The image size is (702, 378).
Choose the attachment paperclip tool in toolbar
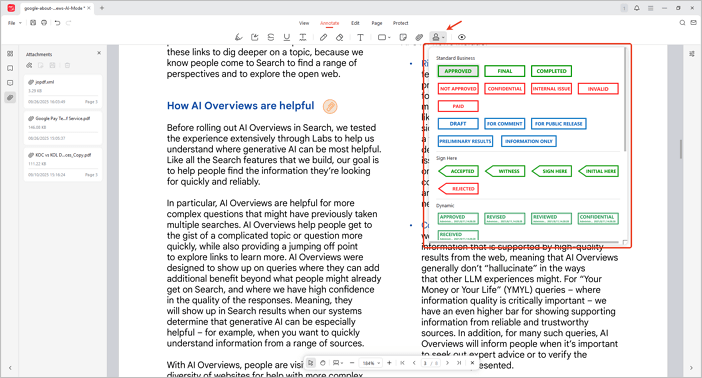point(419,38)
